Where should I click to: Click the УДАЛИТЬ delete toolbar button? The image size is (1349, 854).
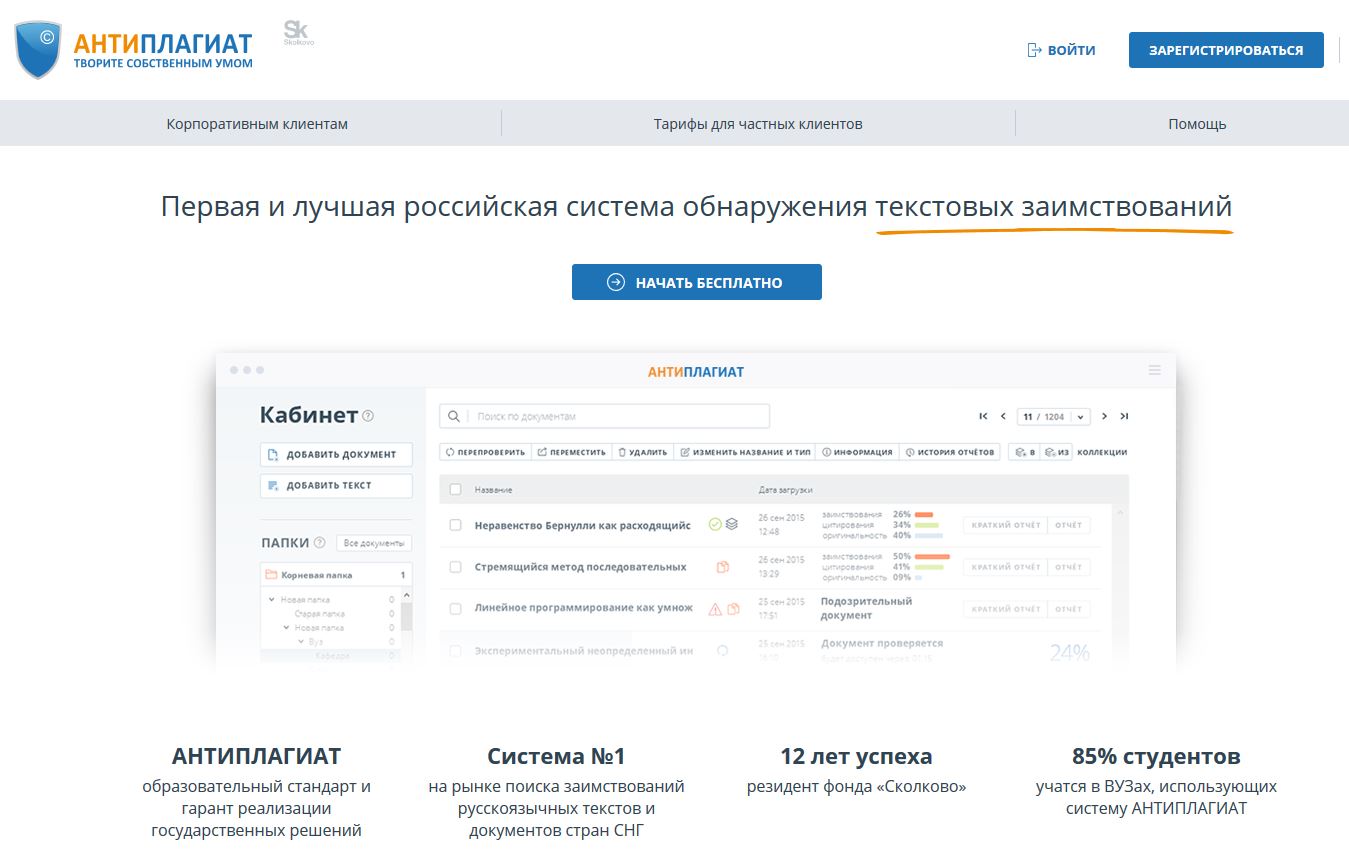click(642, 452)
